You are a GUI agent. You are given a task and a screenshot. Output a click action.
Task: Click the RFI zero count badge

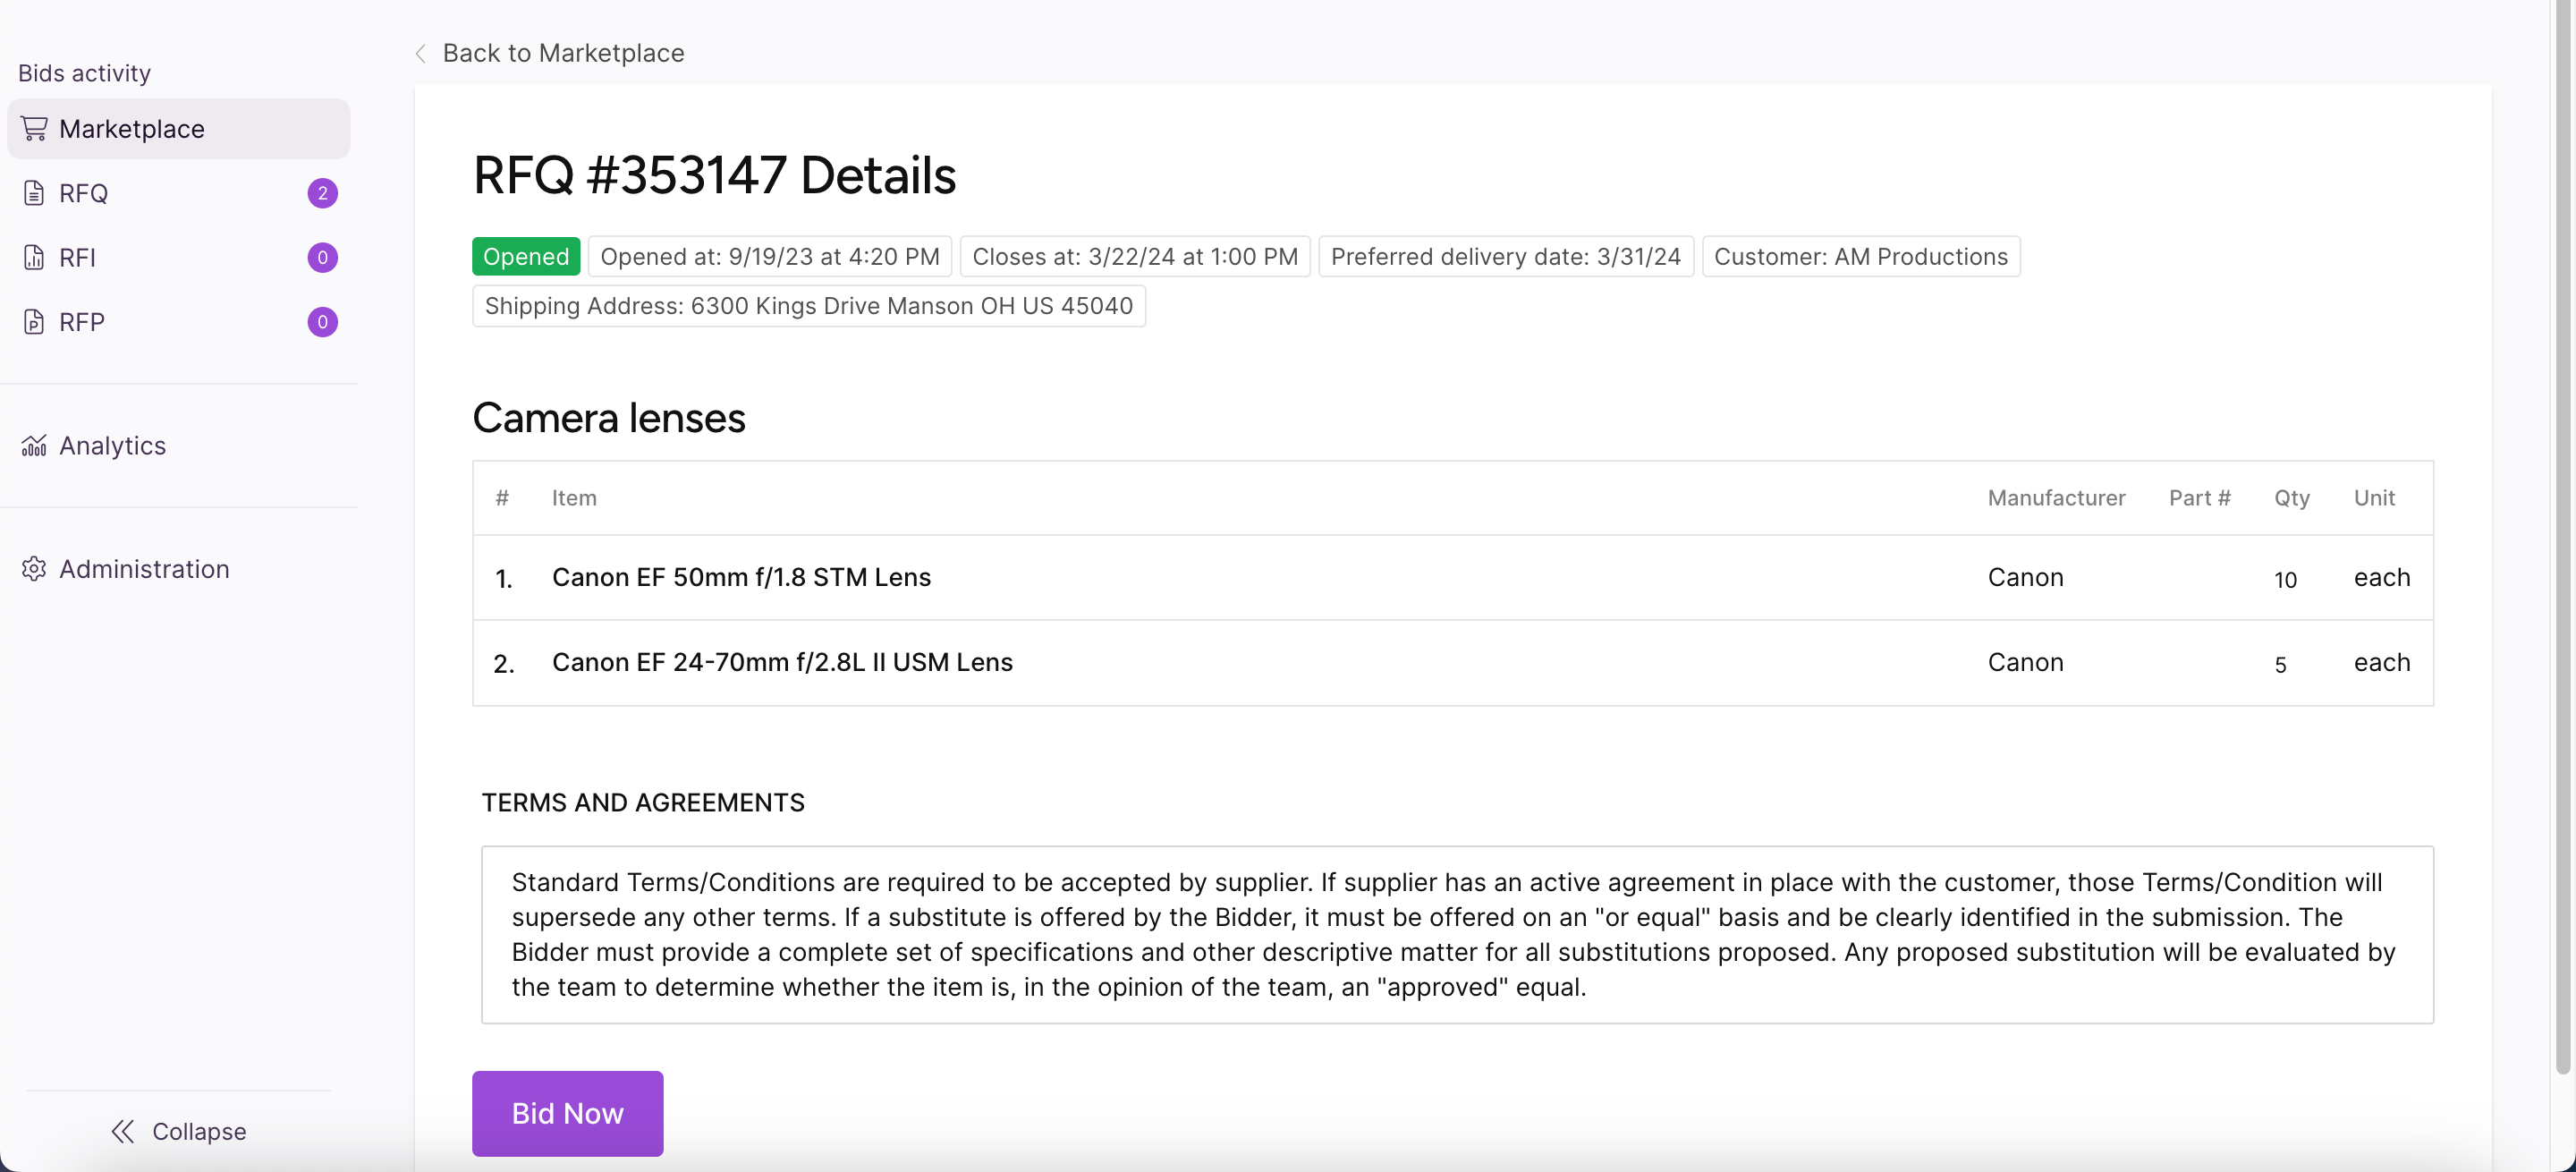(x=322, y=258)
